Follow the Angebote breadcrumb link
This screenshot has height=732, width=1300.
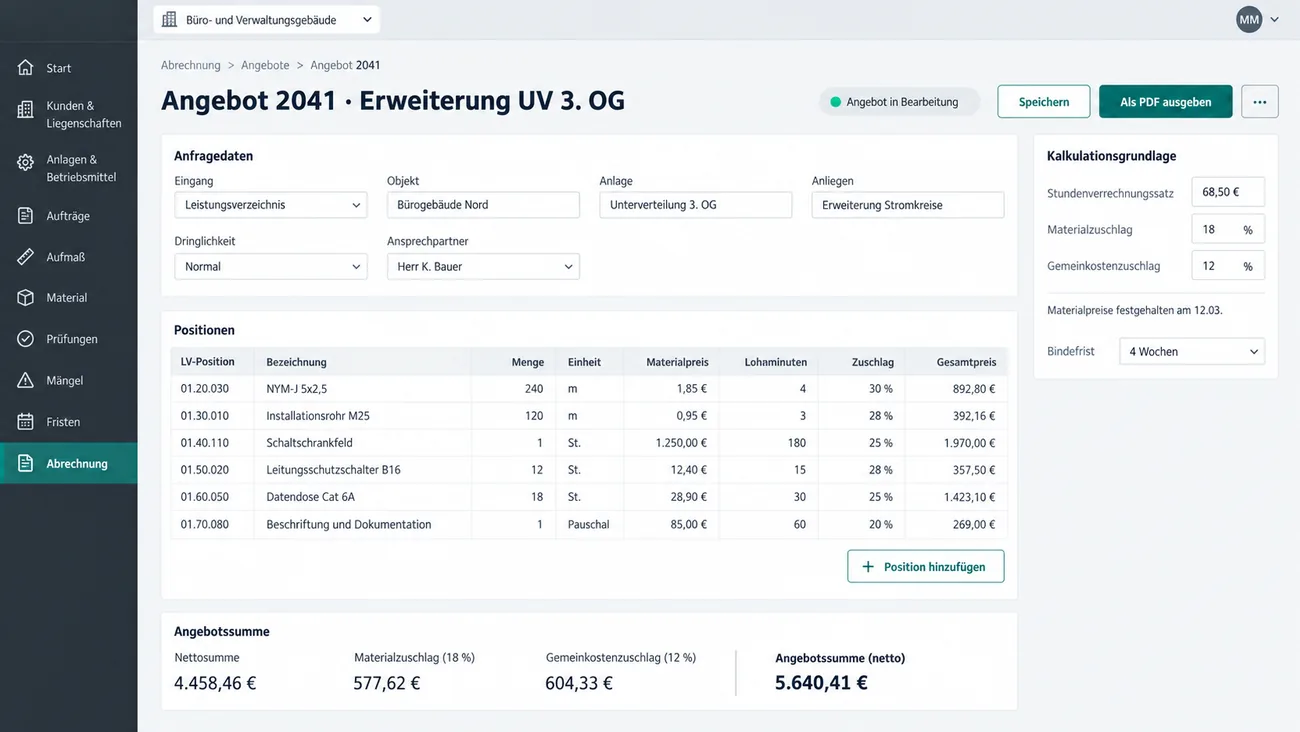click(265, 65)
